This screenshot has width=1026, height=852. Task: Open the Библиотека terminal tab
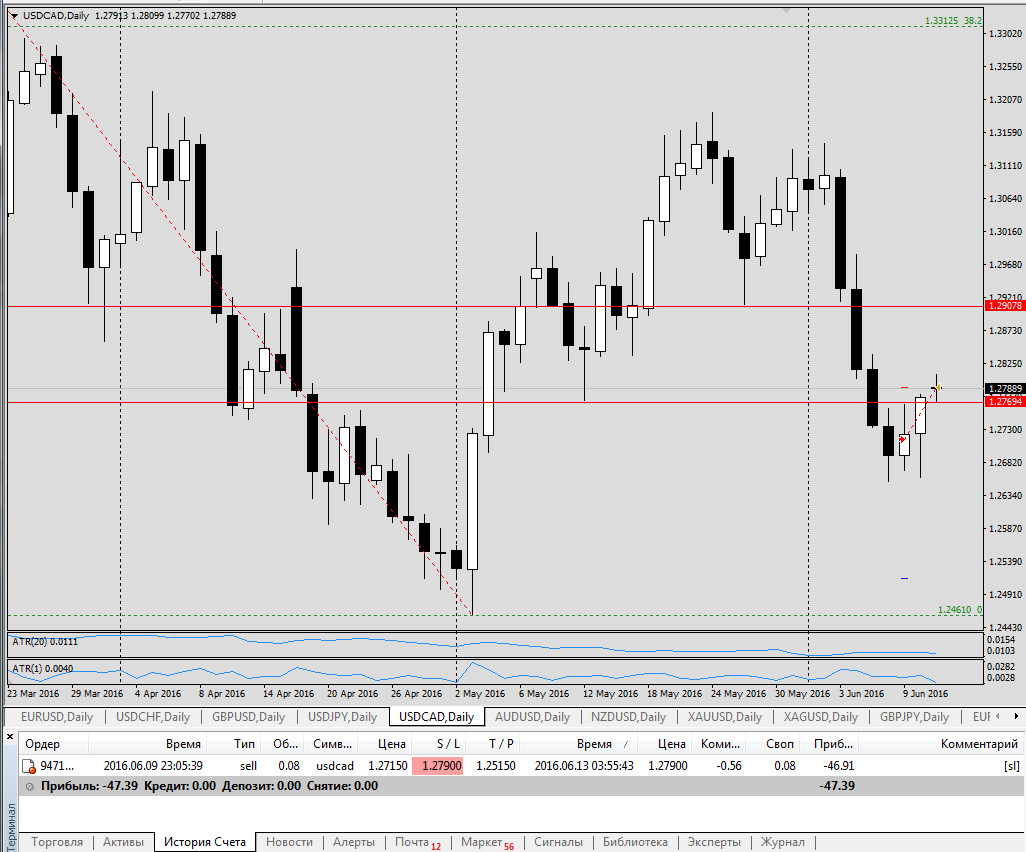(x=635, y=842)
